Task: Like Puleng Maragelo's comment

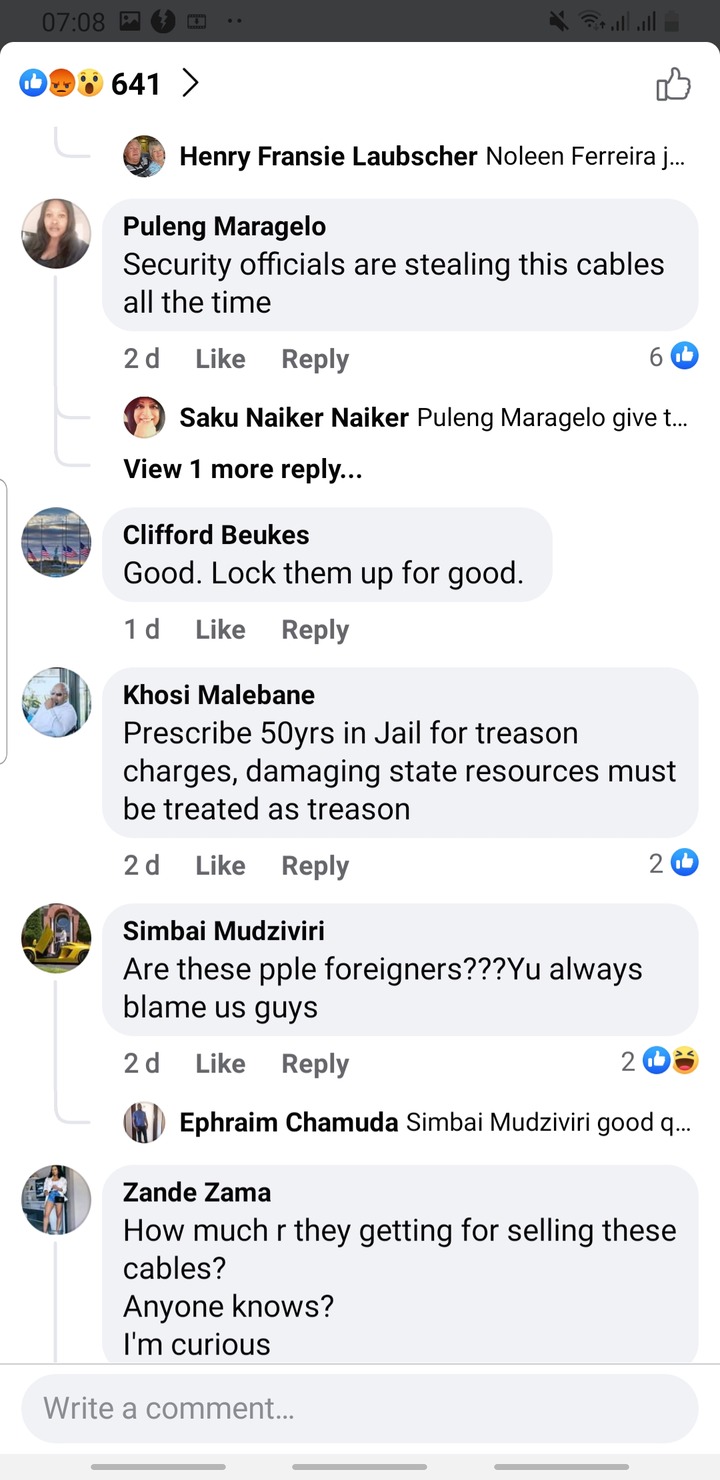Action: (220, 359)
